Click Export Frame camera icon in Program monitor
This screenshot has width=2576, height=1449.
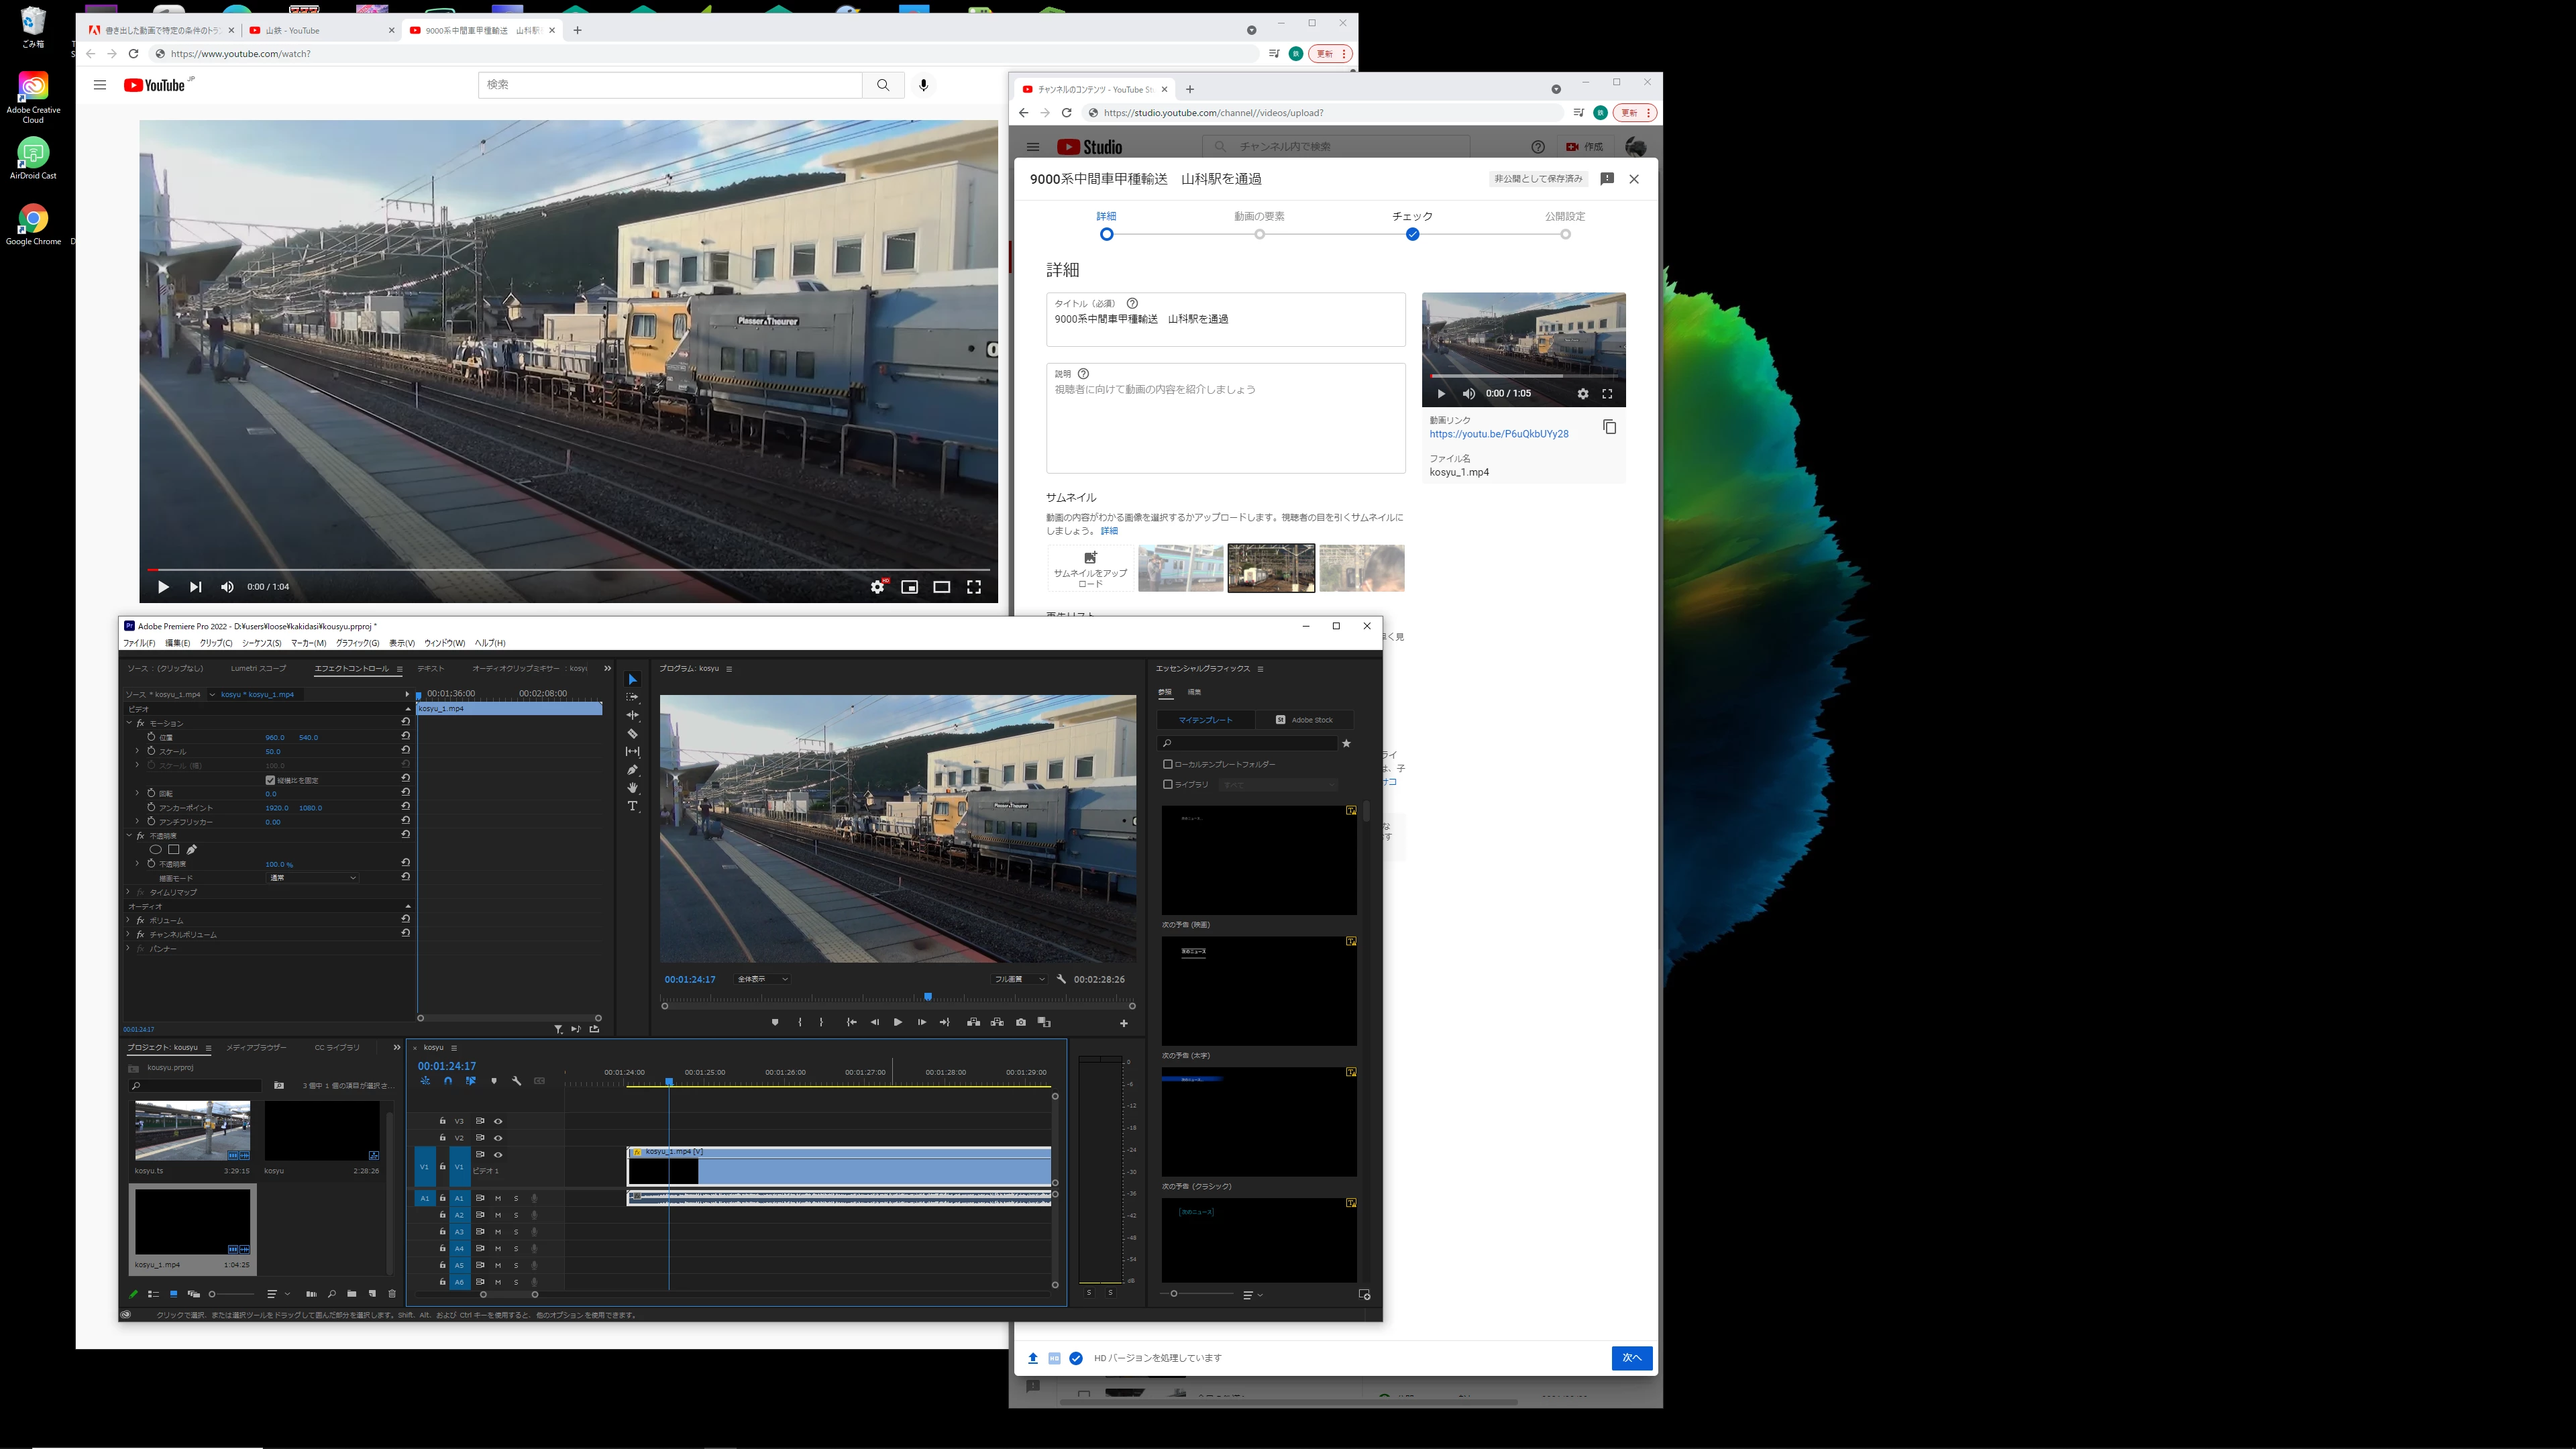coord(1020,1022)
